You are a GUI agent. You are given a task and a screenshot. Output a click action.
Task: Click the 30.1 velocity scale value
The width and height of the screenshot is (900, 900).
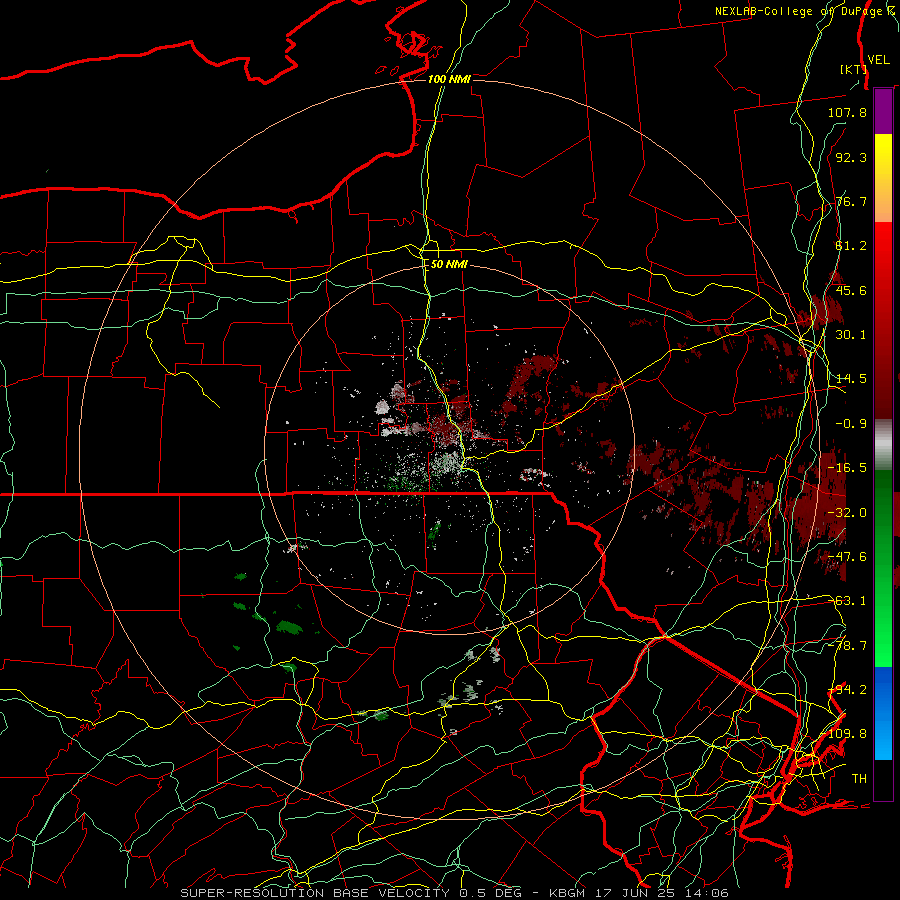tap(851, 335)
